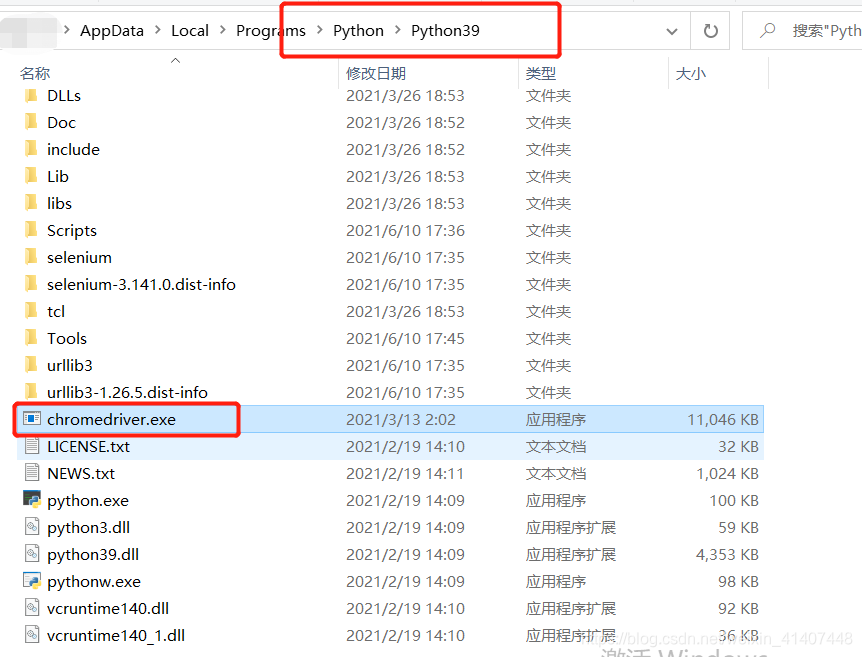Open the address bar history dropdown
Viewport: 862px width, 657px height.
(672, 30)
